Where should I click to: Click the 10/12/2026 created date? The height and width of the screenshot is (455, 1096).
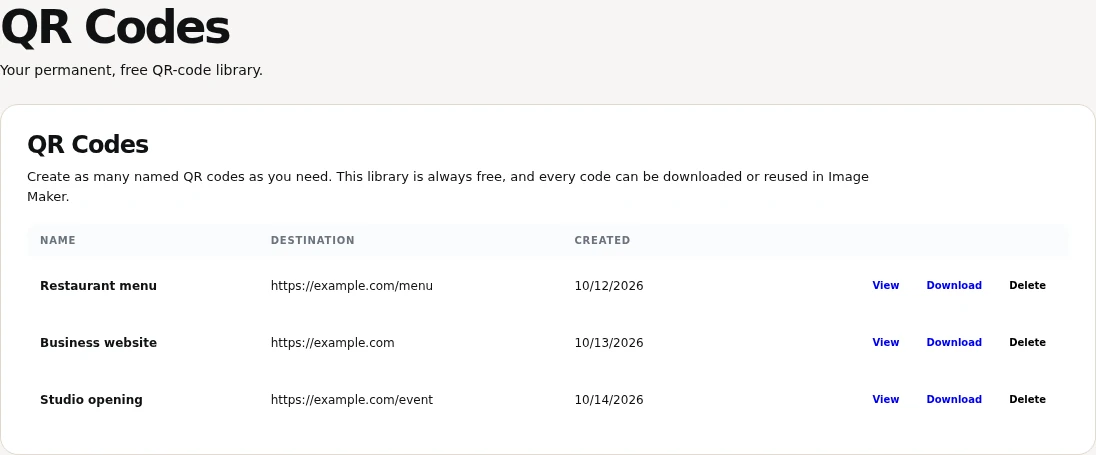609,286
